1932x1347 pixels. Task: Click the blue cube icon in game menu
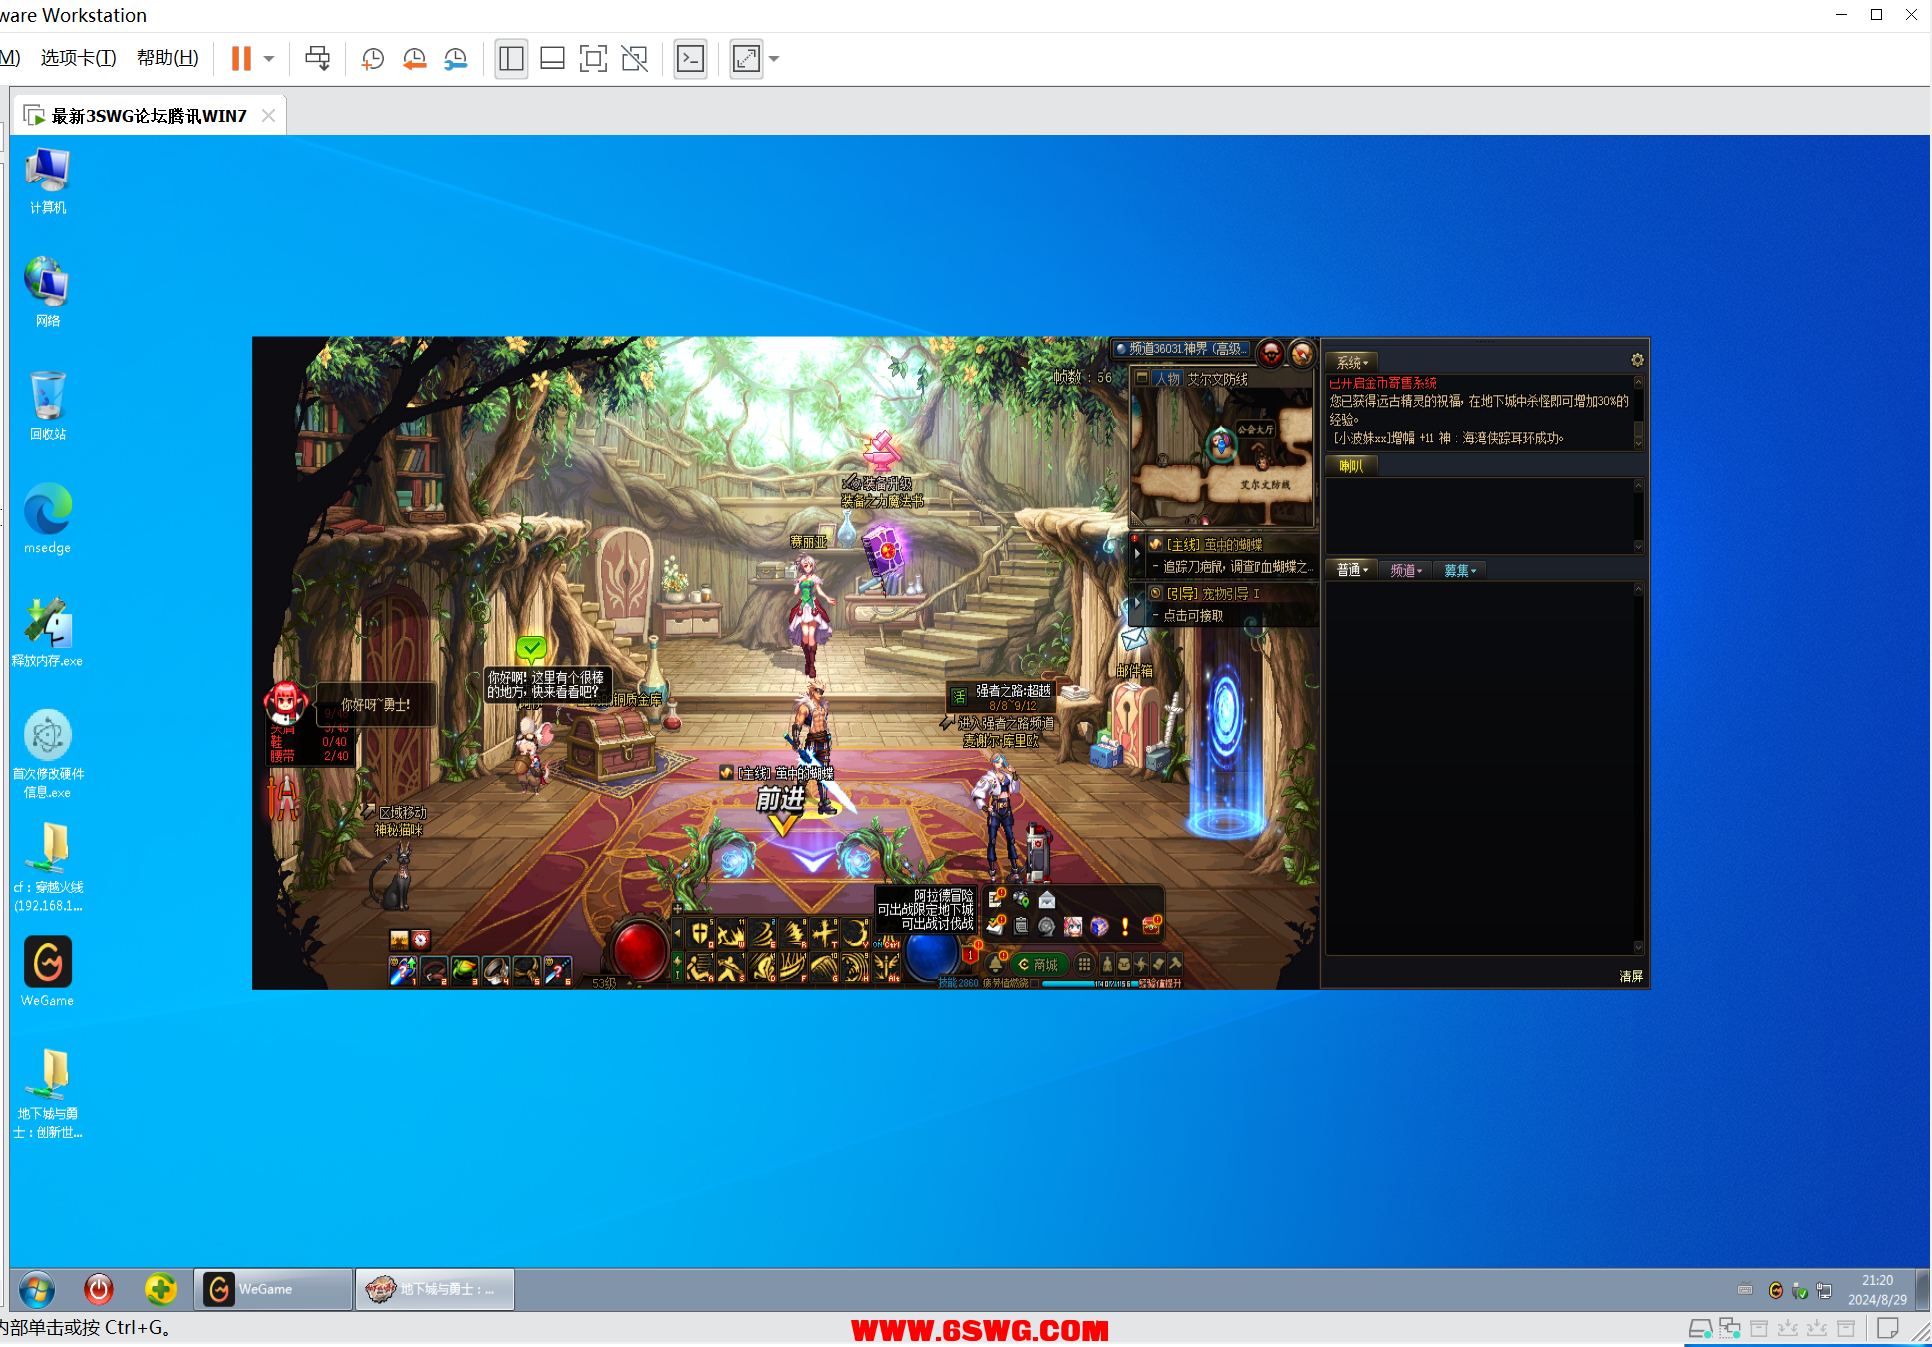[x=1099, y=927]
